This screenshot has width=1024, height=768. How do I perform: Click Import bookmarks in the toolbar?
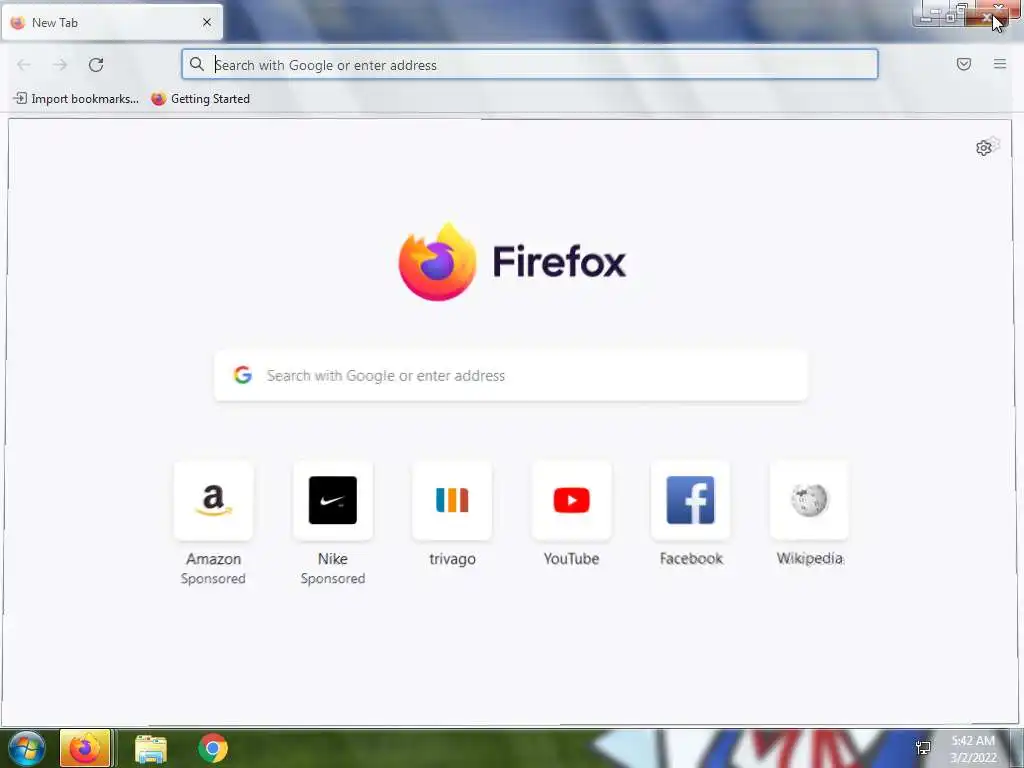point(76,99)
